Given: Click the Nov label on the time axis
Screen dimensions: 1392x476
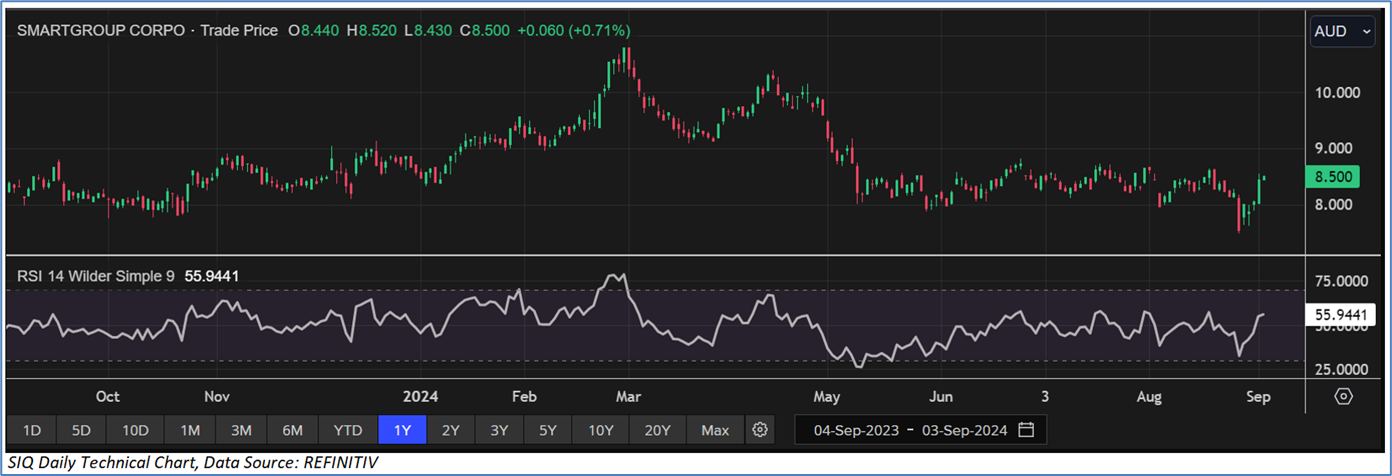Looking at the screenshot, I should [x=217, y=396].
